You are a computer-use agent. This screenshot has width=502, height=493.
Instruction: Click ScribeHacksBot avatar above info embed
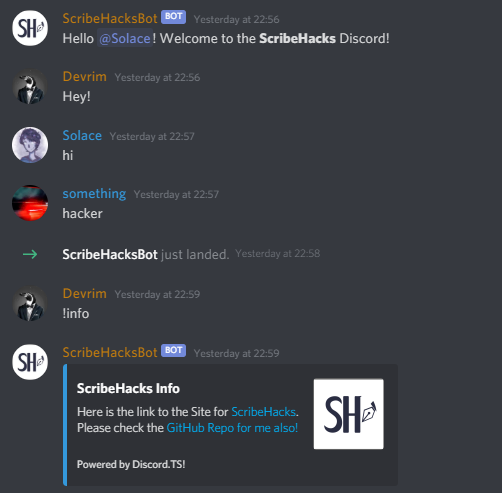pos(30,362)
